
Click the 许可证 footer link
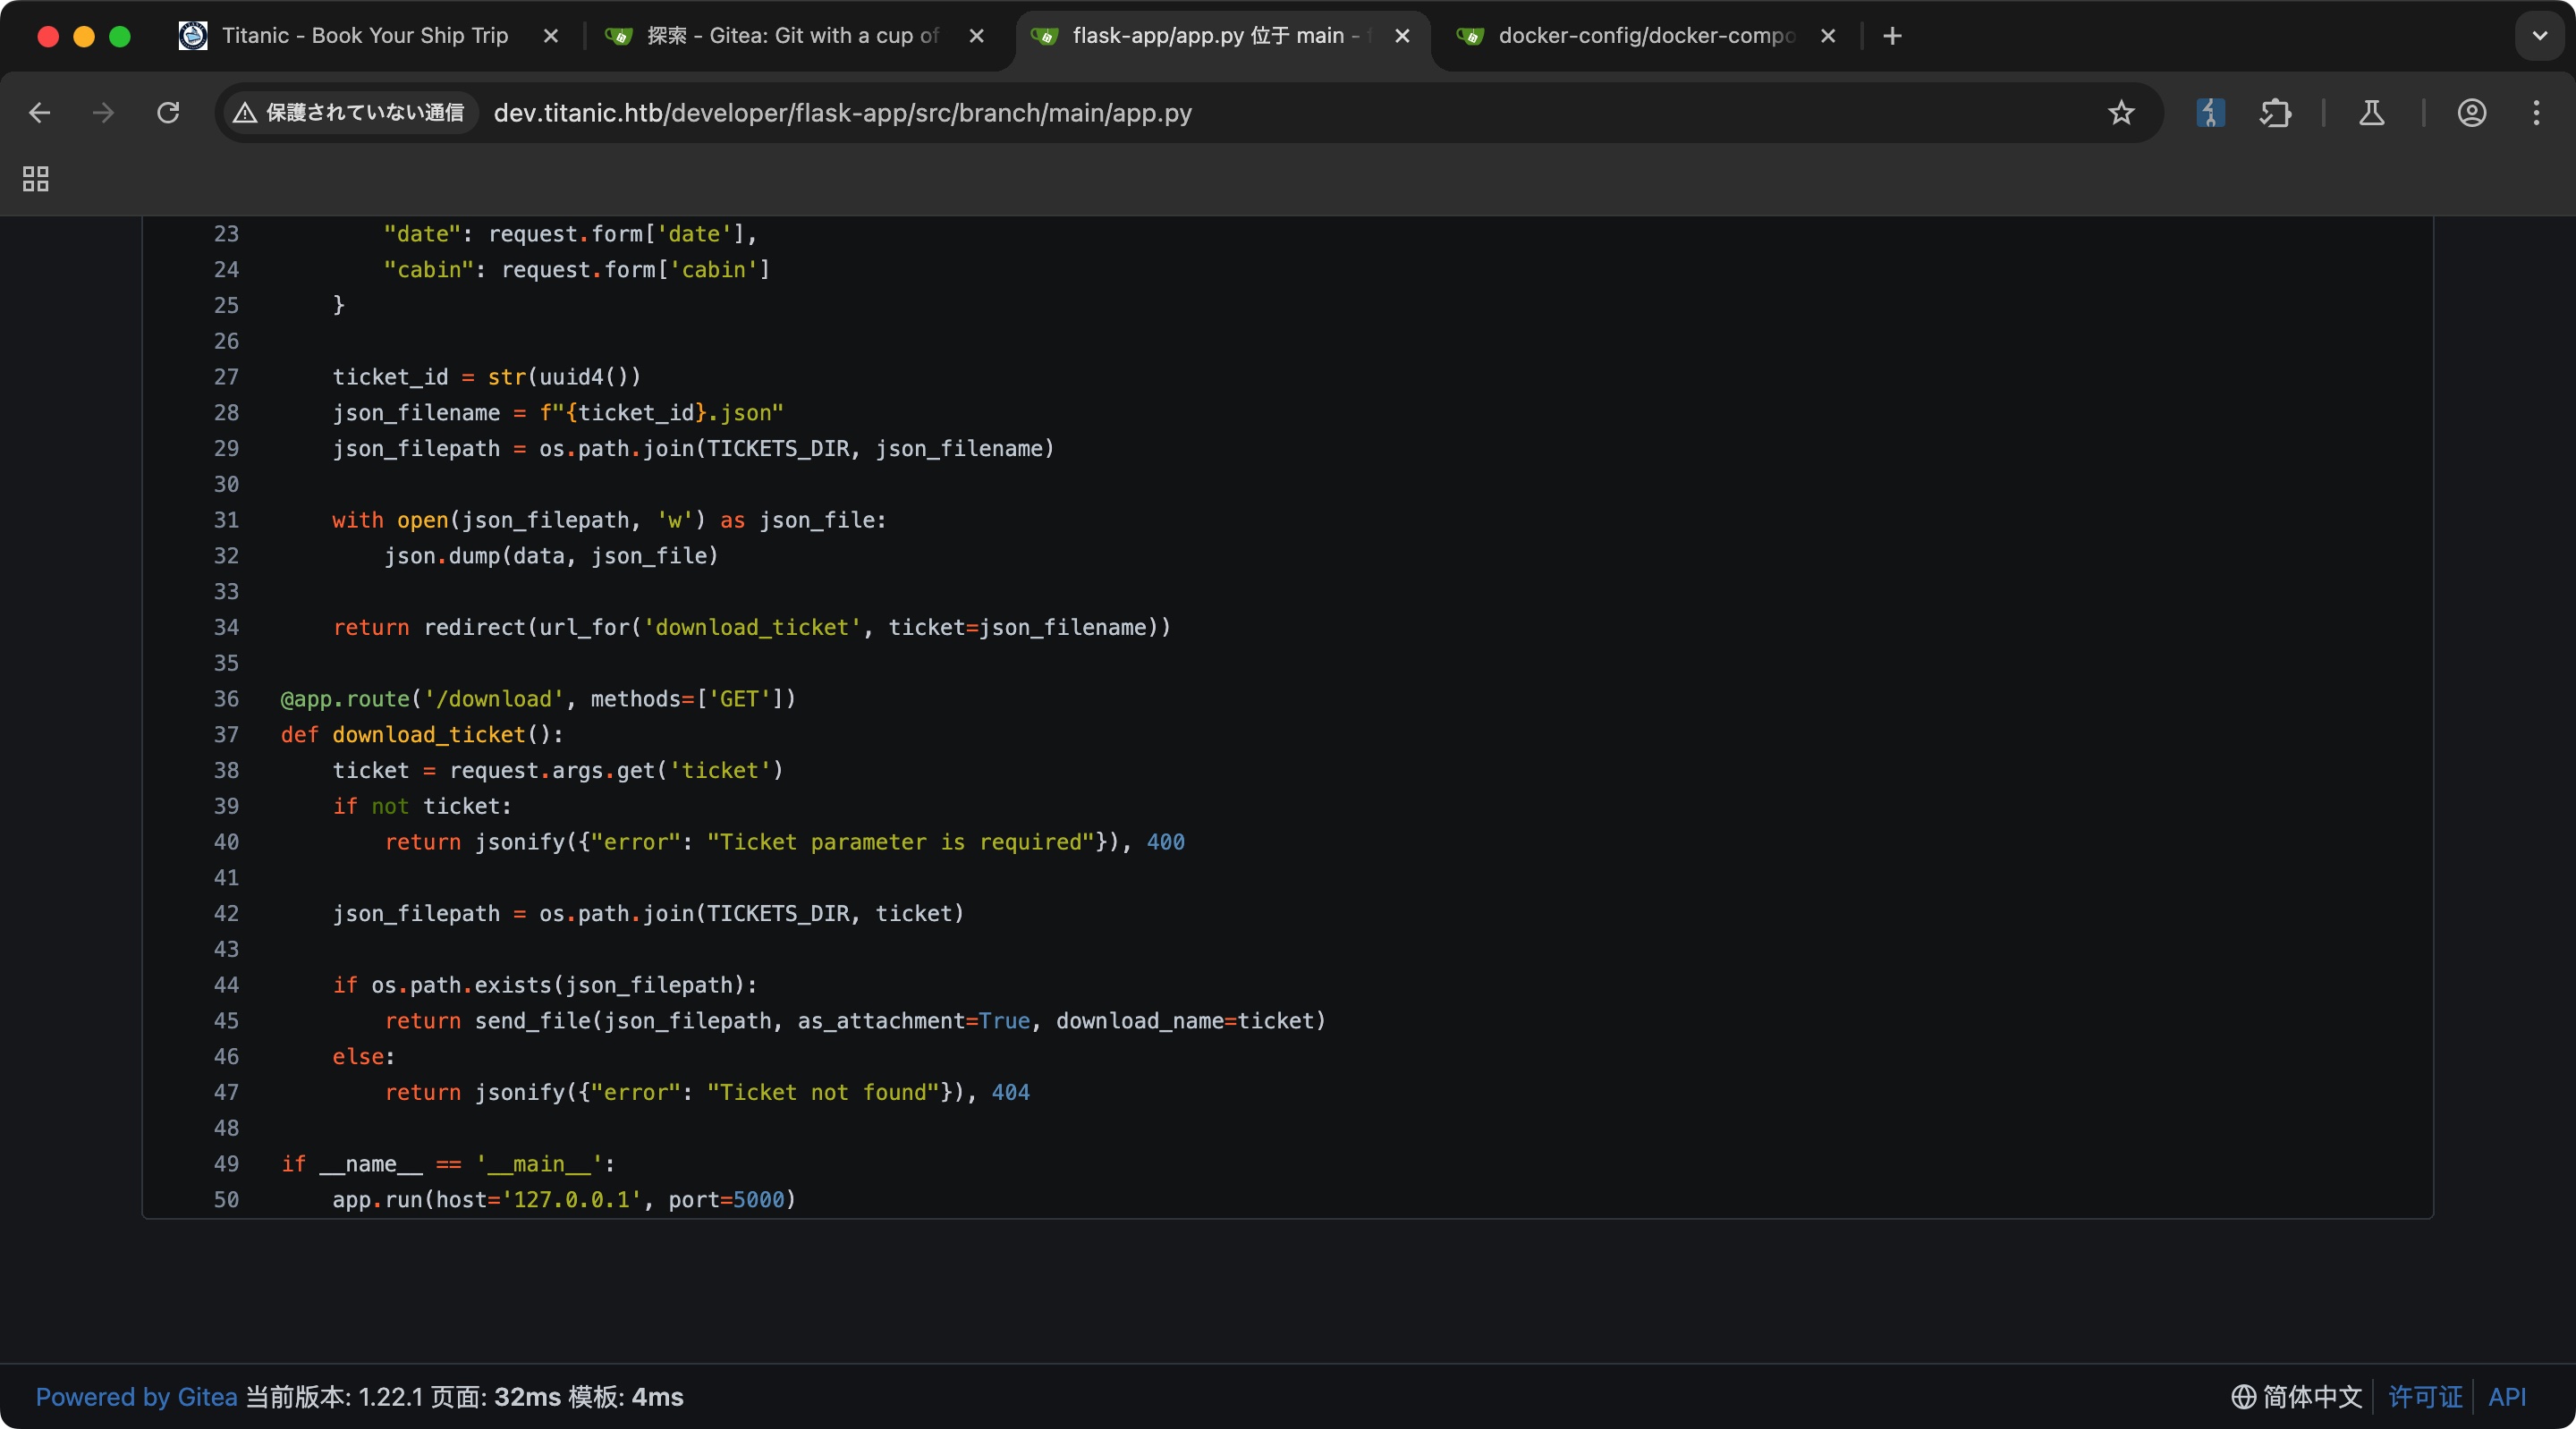2425,1397
